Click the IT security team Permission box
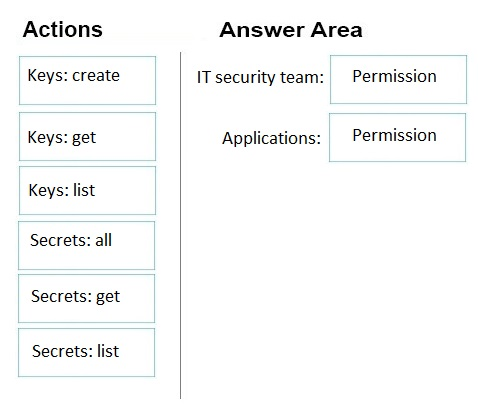Screen dimensions: 478x408 [398, 79]
